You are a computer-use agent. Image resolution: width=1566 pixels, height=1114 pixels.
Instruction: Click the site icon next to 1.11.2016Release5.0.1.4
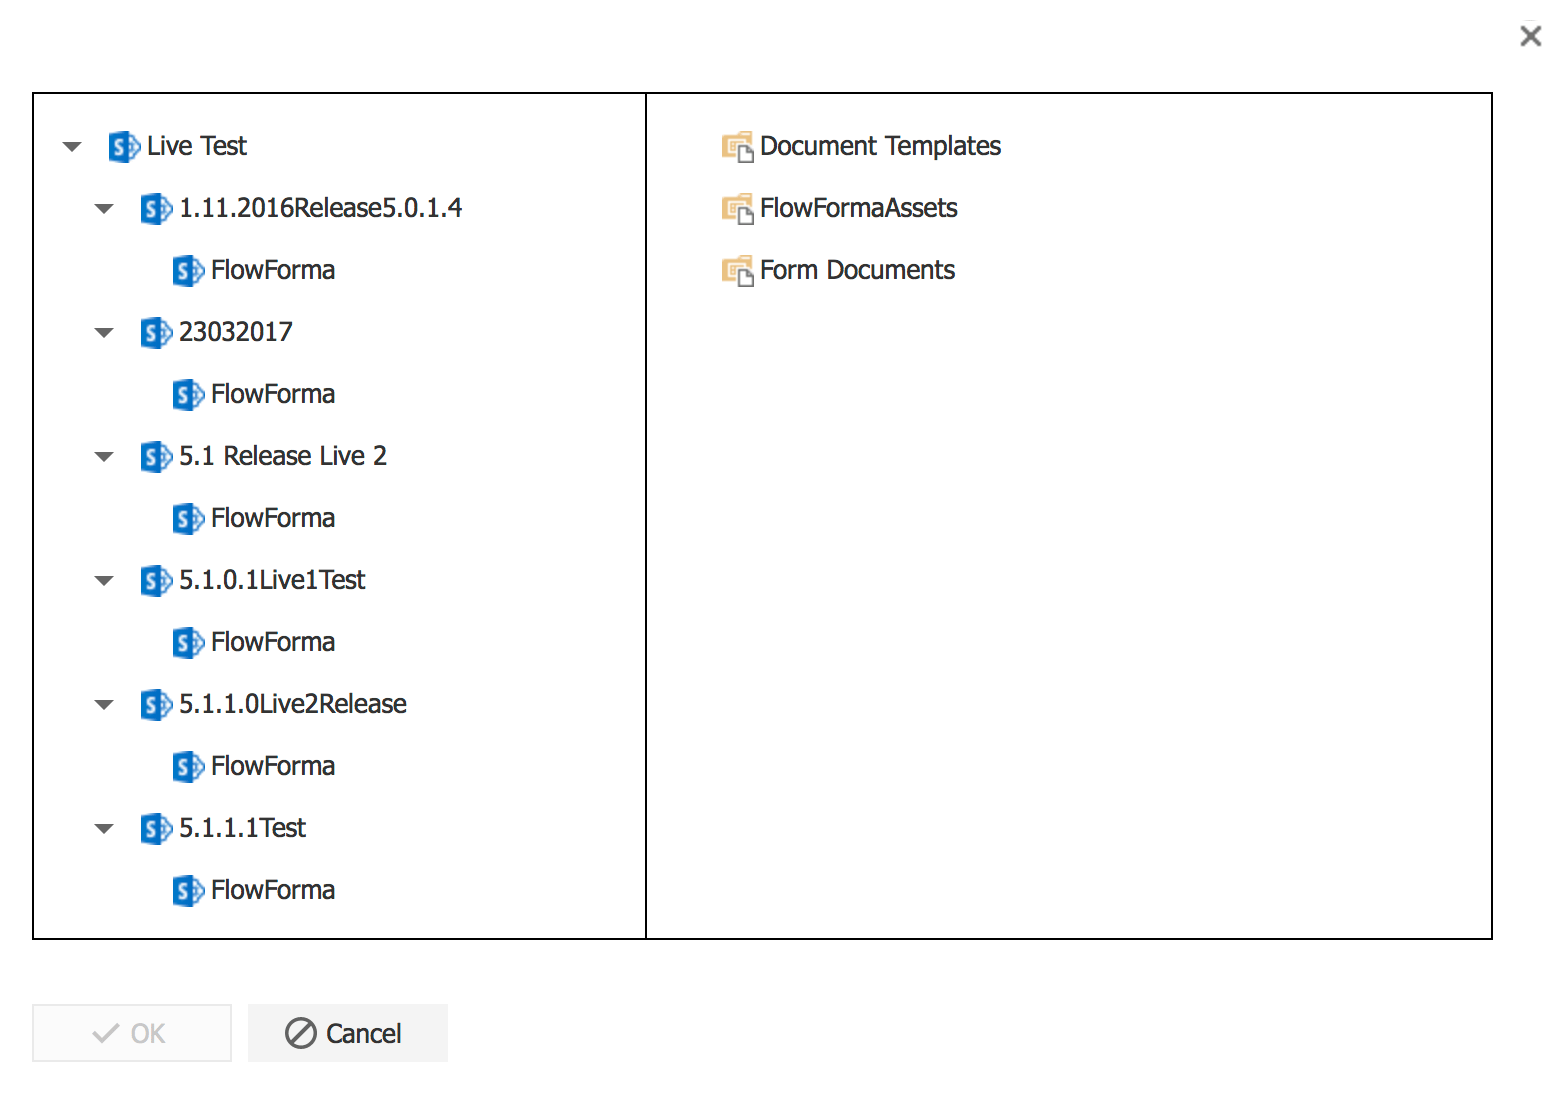pyautogui.click(x=156, y=209)
